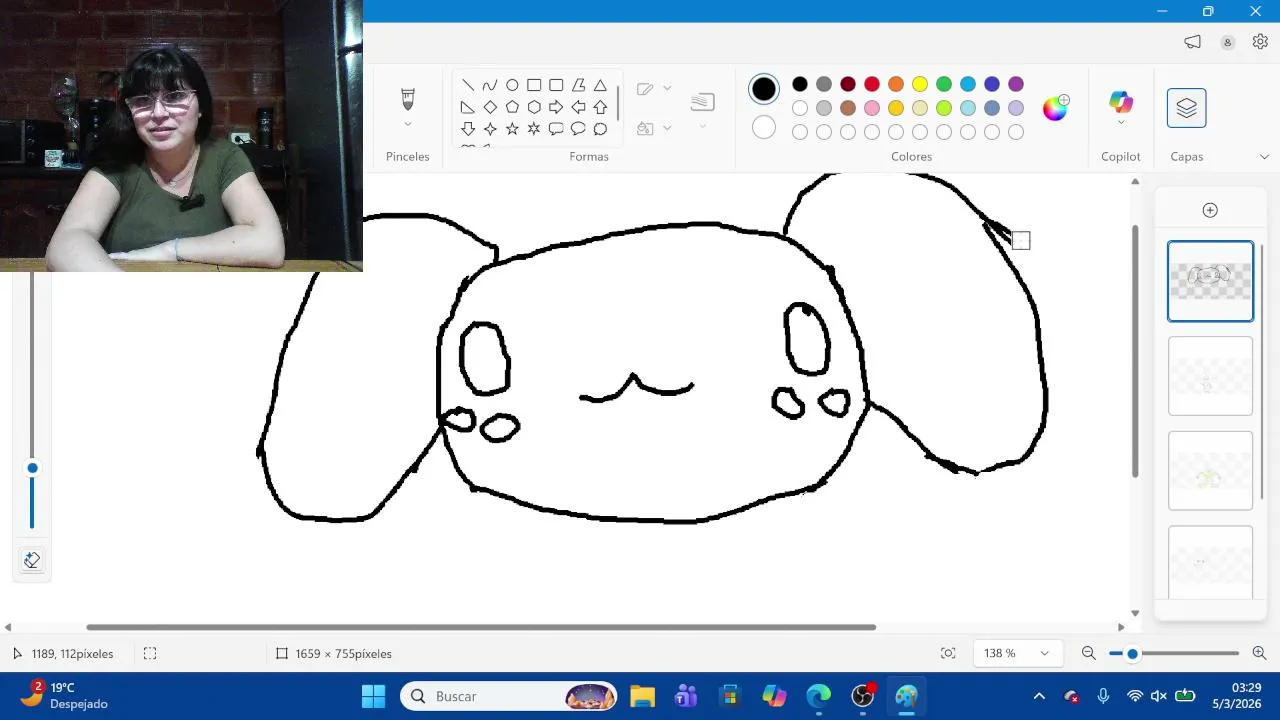Viewport: 1280px width, 720px height.
Task: Select the Right arrow shape
Action: (556, 107)
